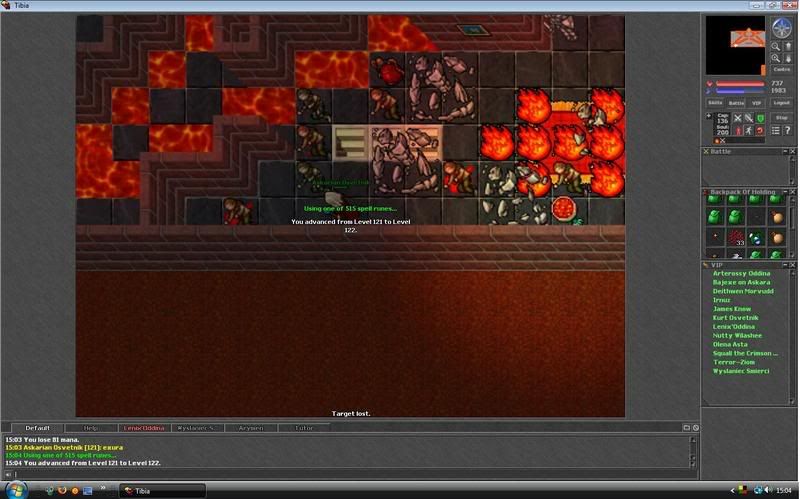Close the VIP panel
The width and height of the screenshot is (800, 499).
(x=793, y=265)
